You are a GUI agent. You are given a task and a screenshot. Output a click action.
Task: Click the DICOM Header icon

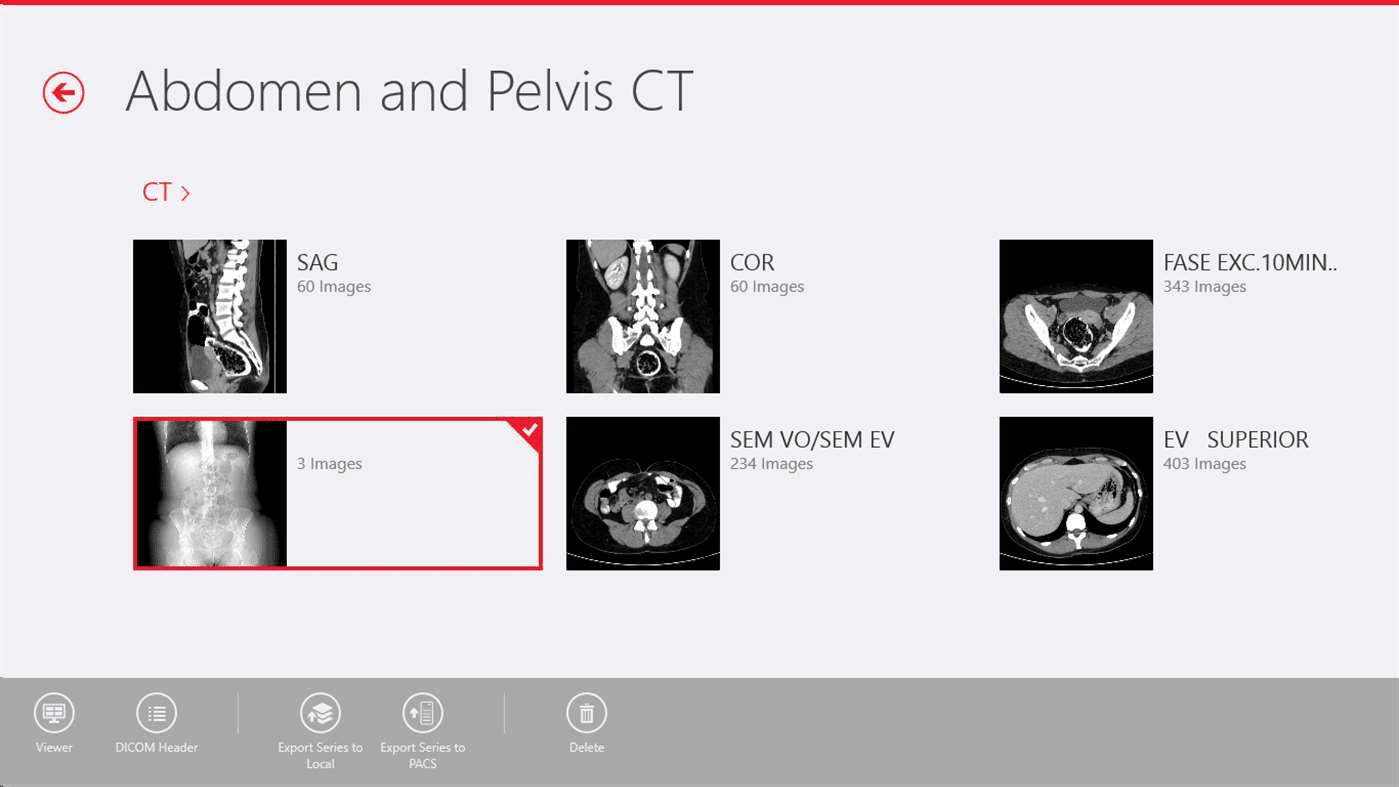coord(156,713)
